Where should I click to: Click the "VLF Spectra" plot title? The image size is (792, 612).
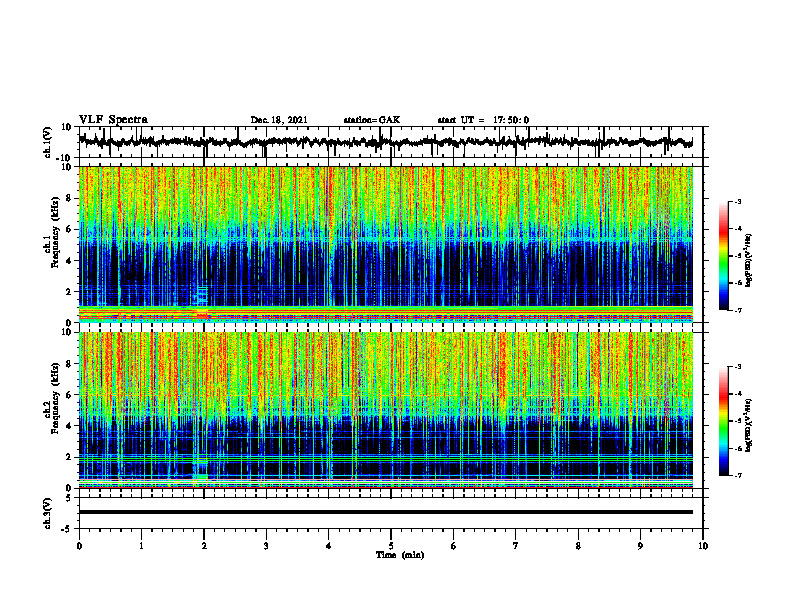click(x=113, y=120)
